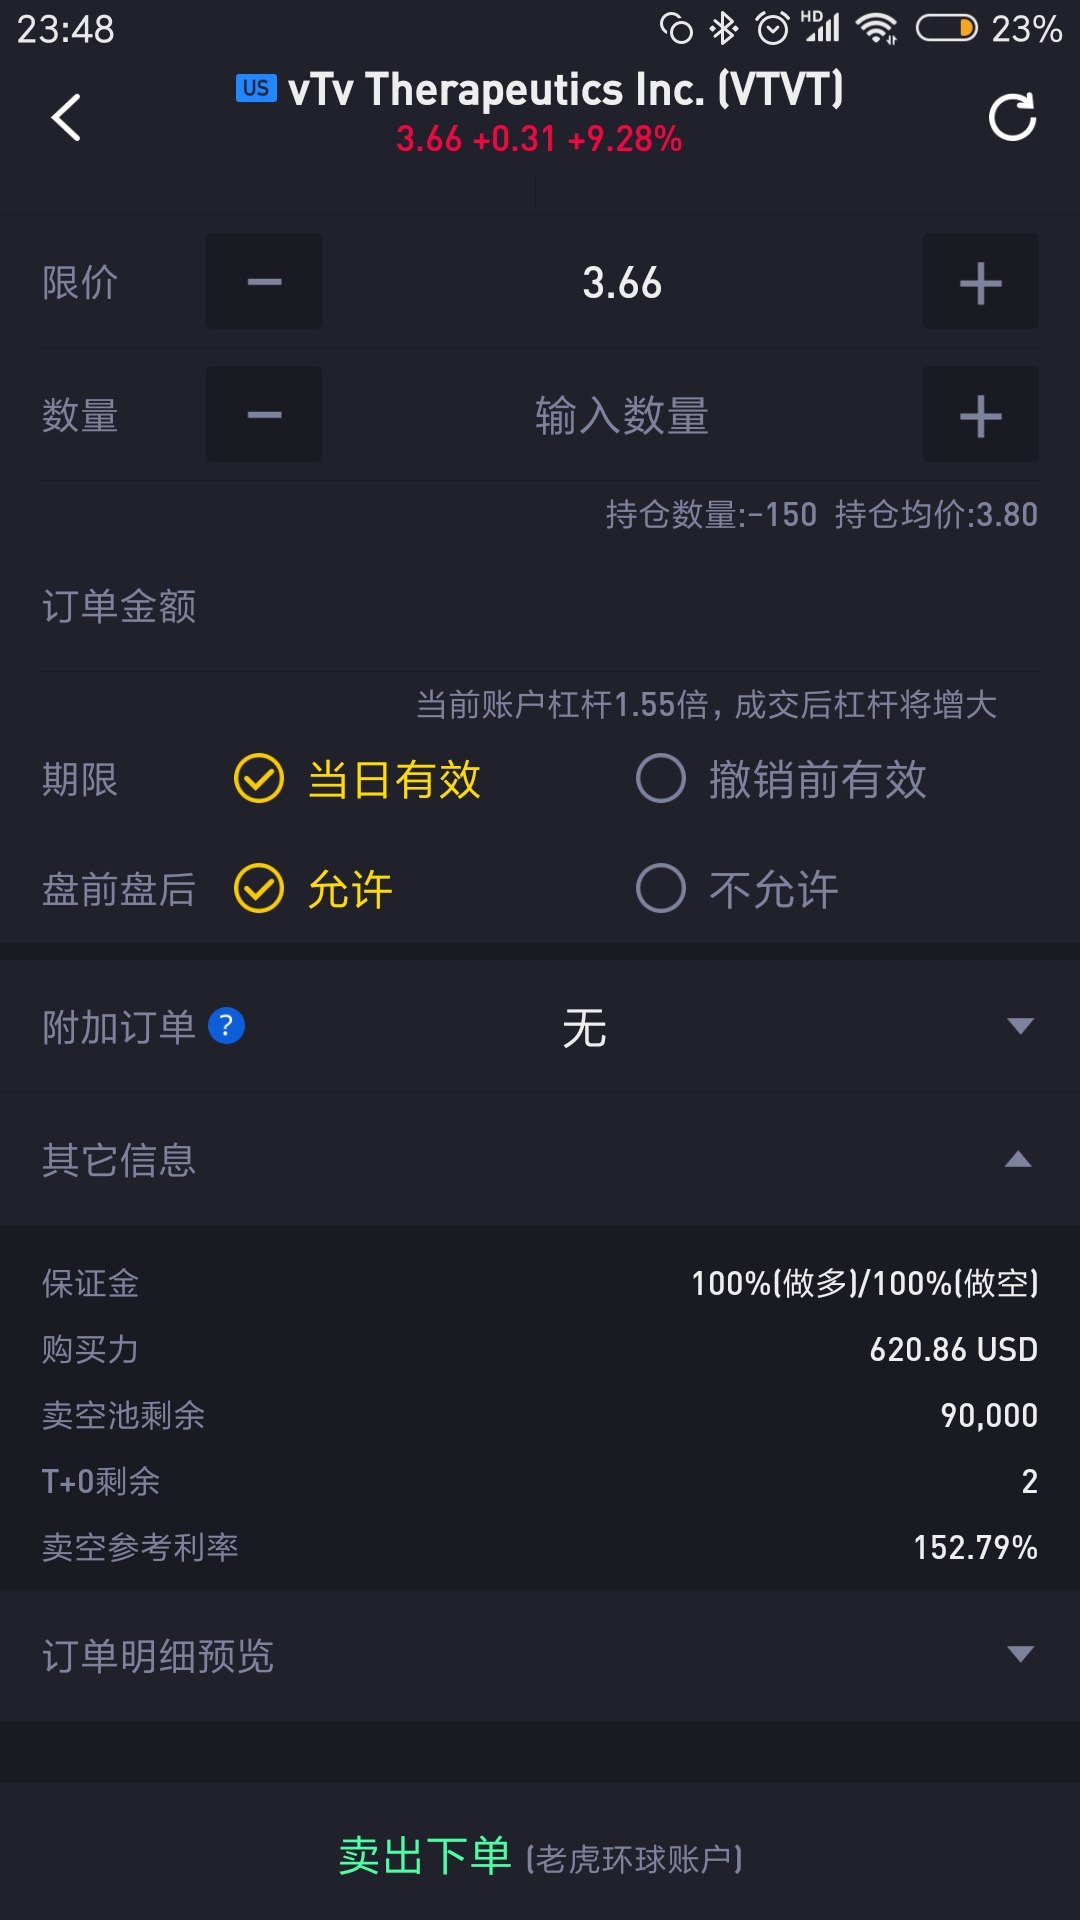
Task: Increase quantity with plus button
Action: [980, 415]
